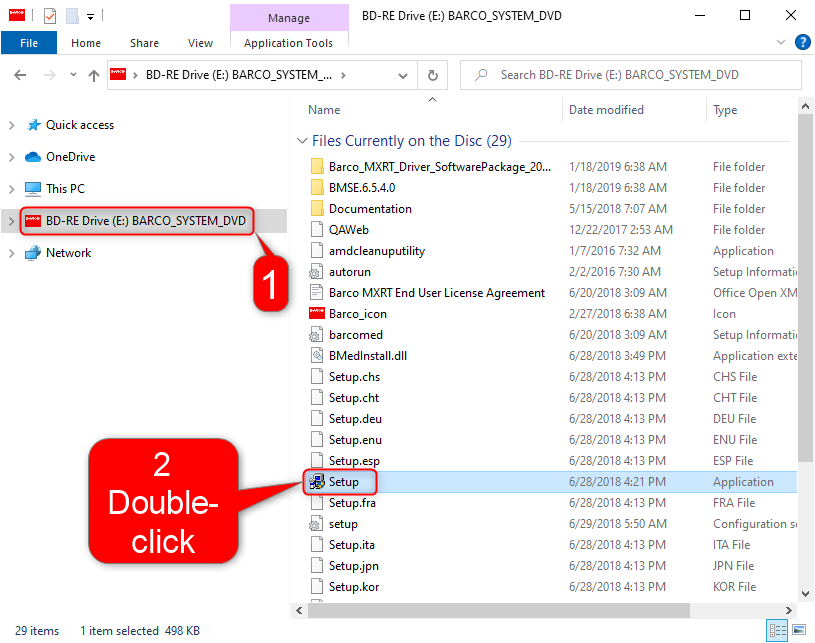The image size is (815, 643).
Task: Switch to the View ribbon tab
Action: [x=200, y=43]
